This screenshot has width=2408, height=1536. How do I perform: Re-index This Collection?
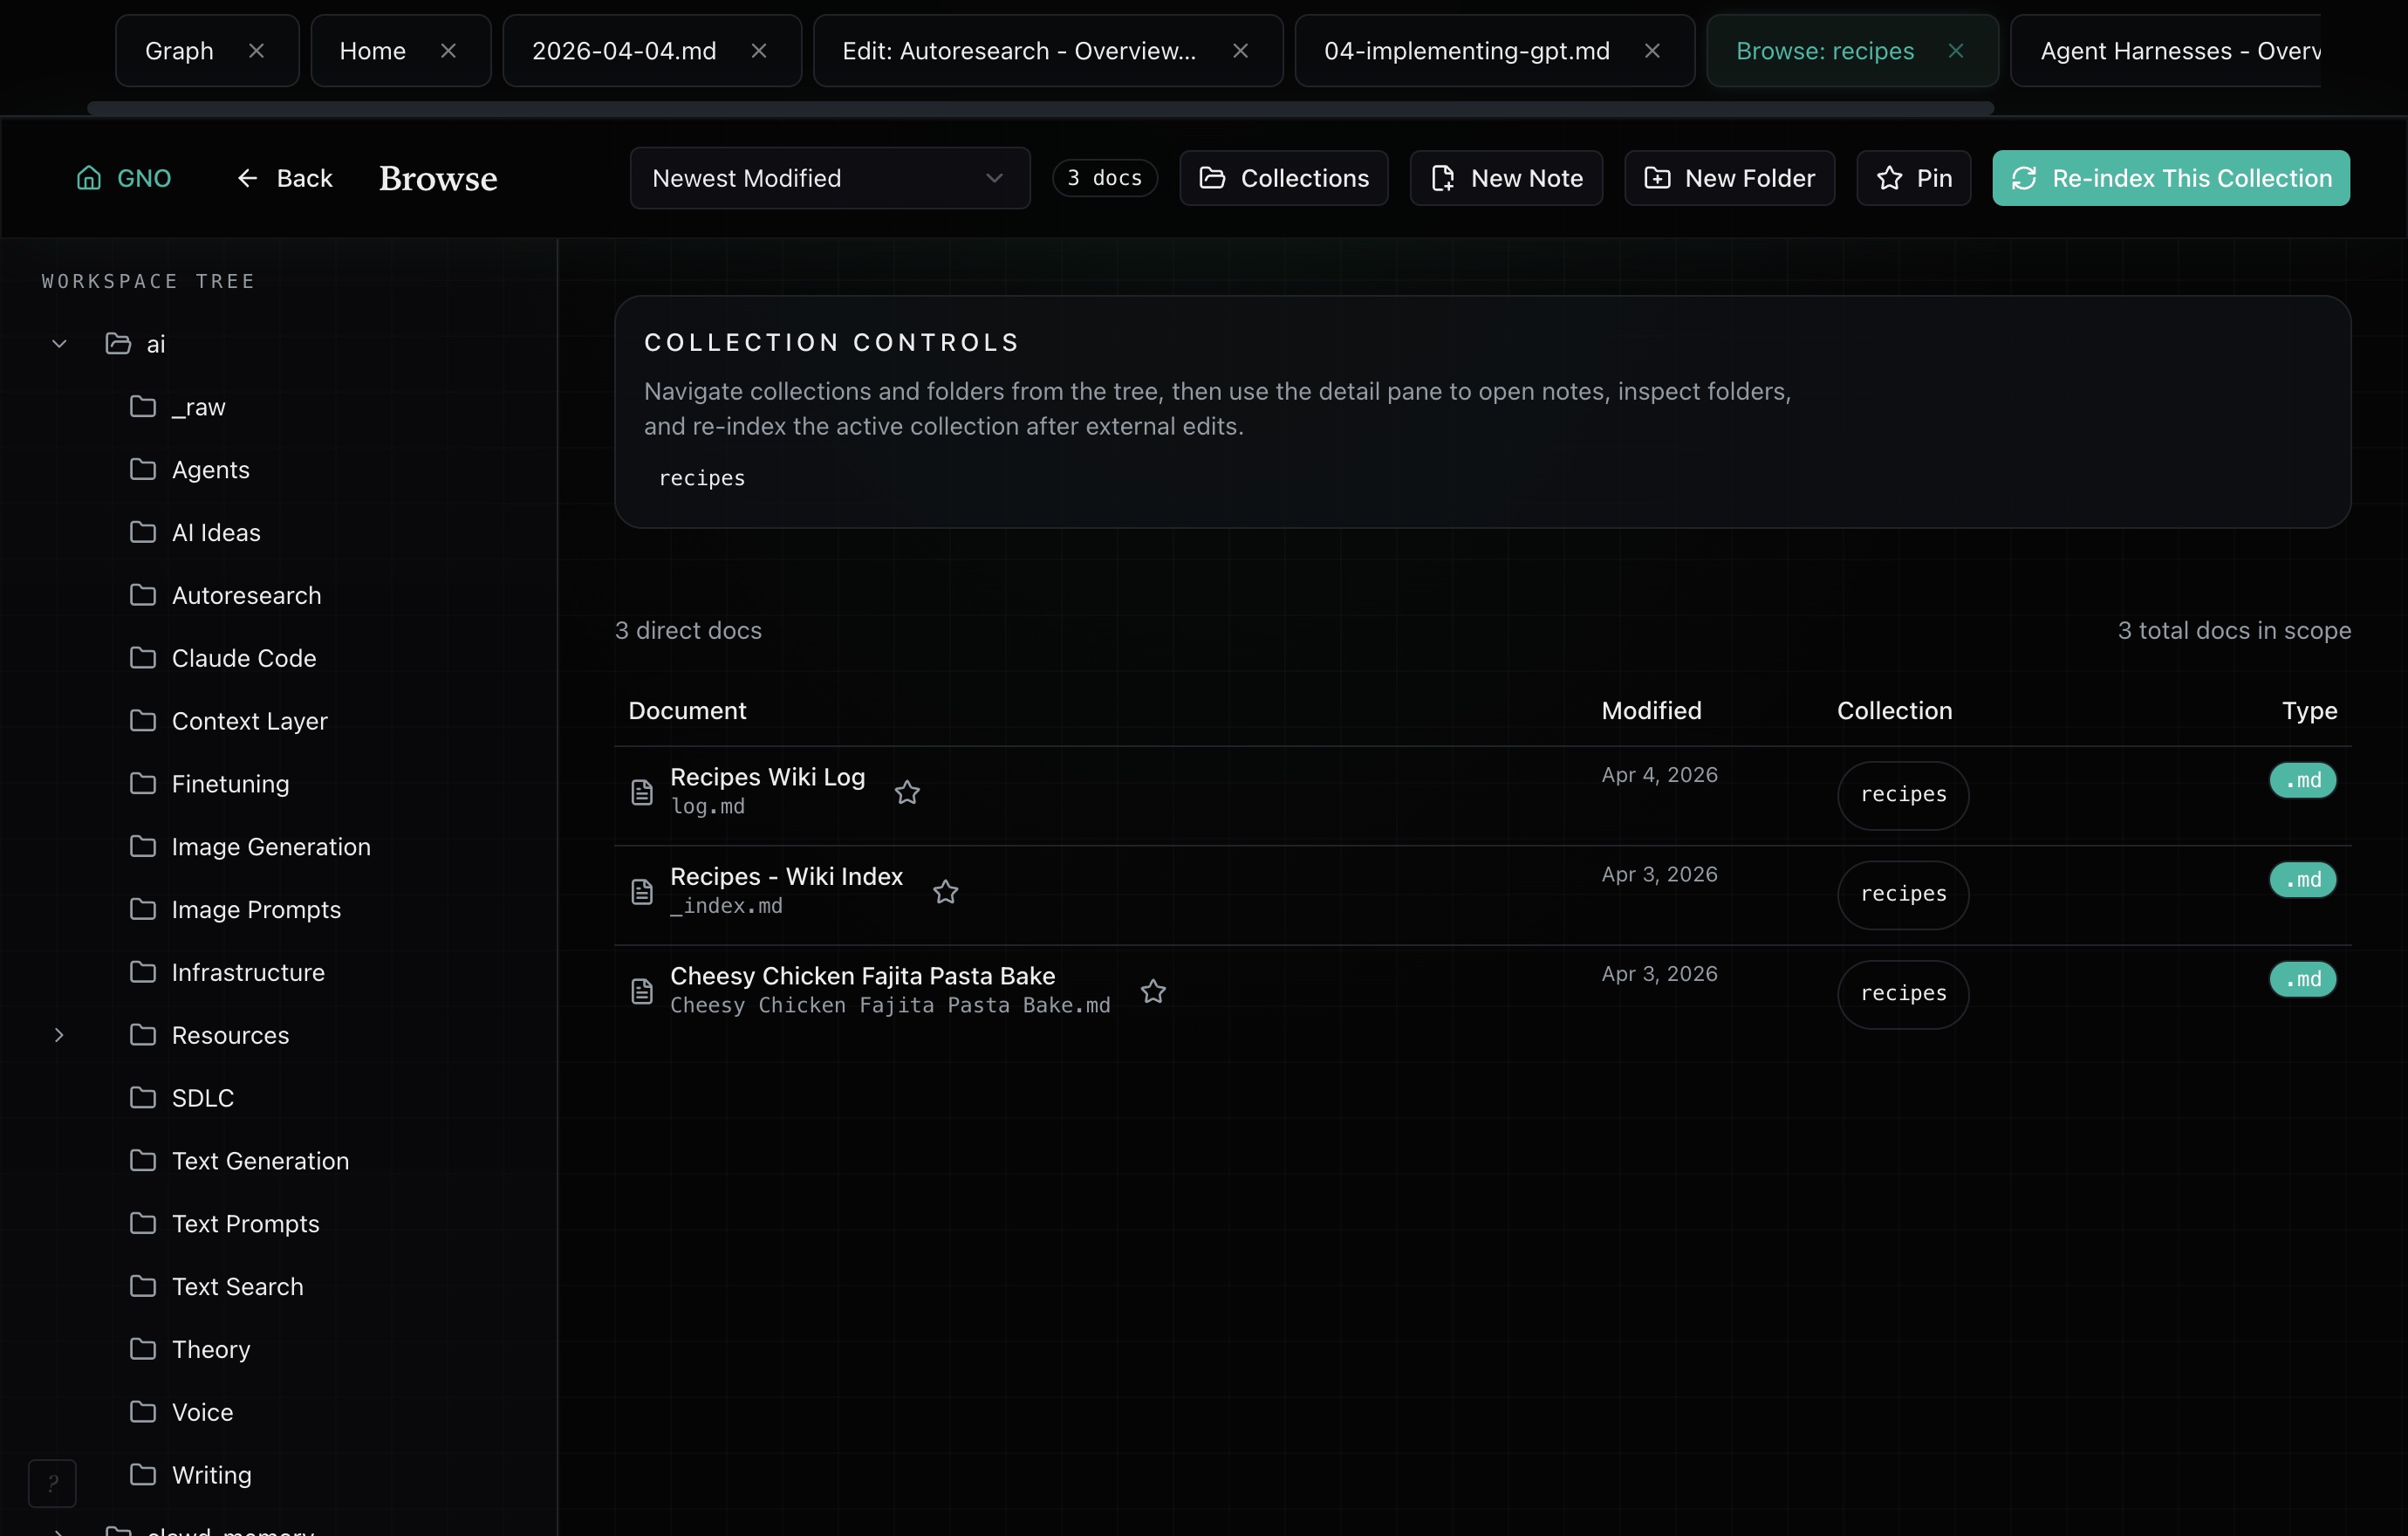pyautogui.click(x=2171, y=178)
